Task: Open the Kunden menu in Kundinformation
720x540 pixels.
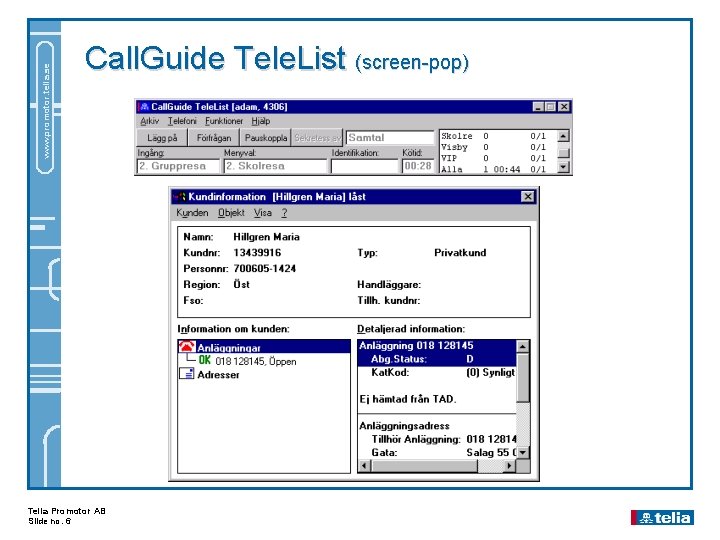Action: point(192,213)
